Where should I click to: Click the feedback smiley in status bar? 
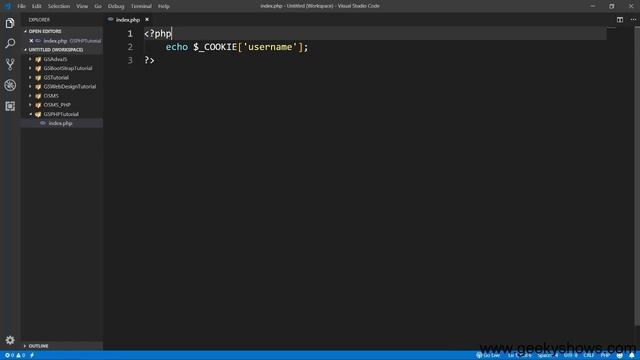pyautogui.click(x=620, y=356)
